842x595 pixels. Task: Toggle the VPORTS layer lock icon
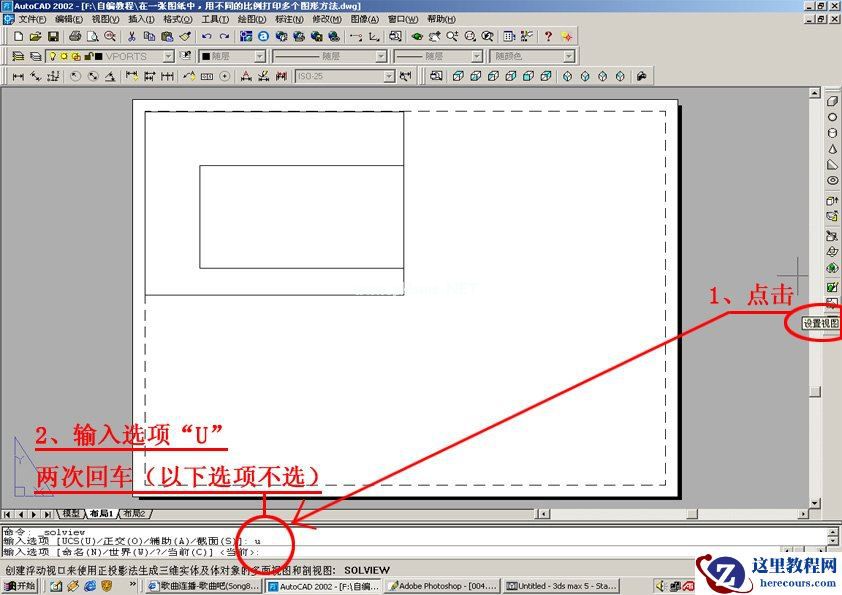[x=89, y=56]
